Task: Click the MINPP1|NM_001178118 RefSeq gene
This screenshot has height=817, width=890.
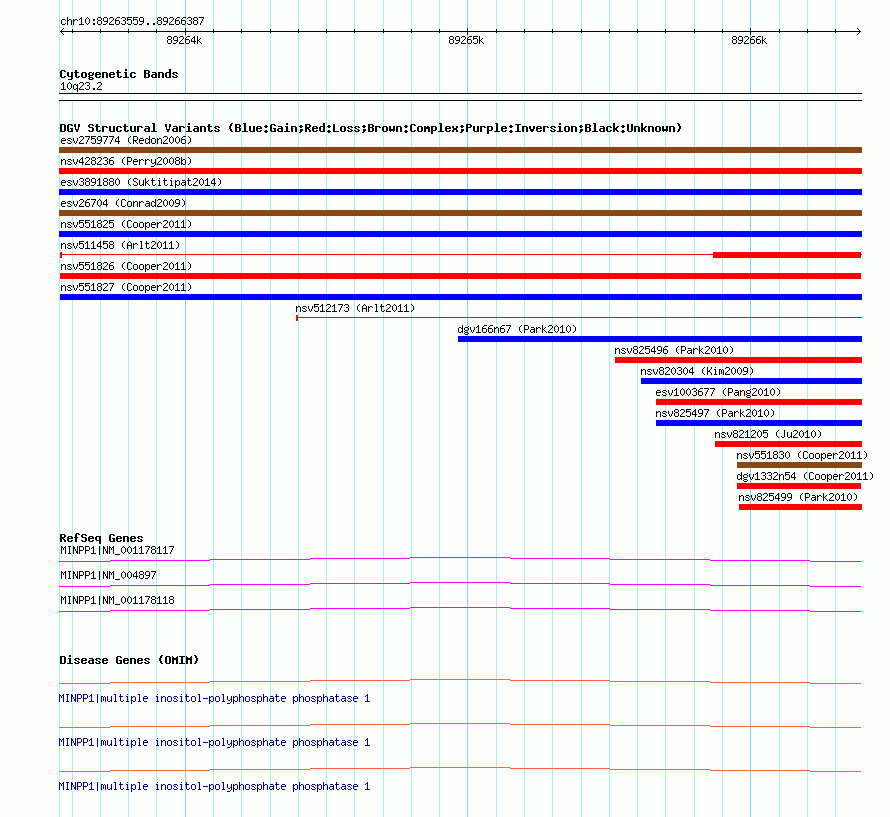Action: tap(117, 600)
